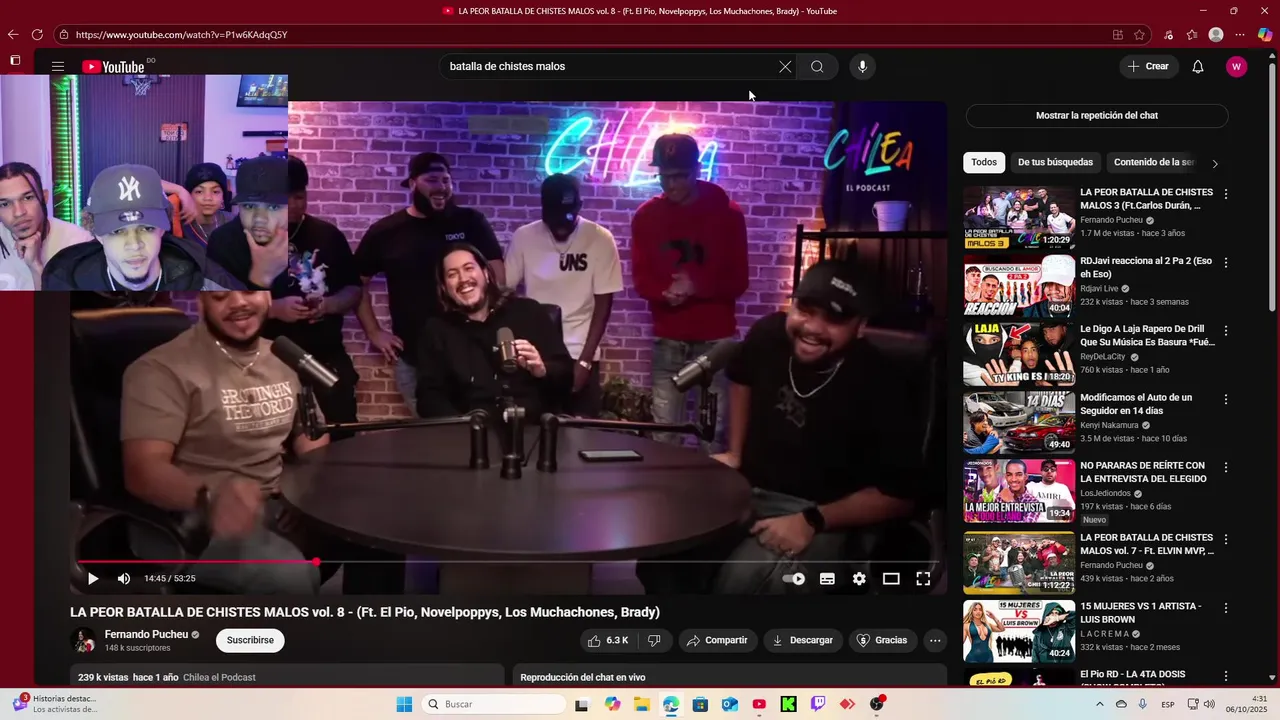Open the browser favorites list icon
This screenshot has height=720, width=1280.
(x=1192, y=35)
